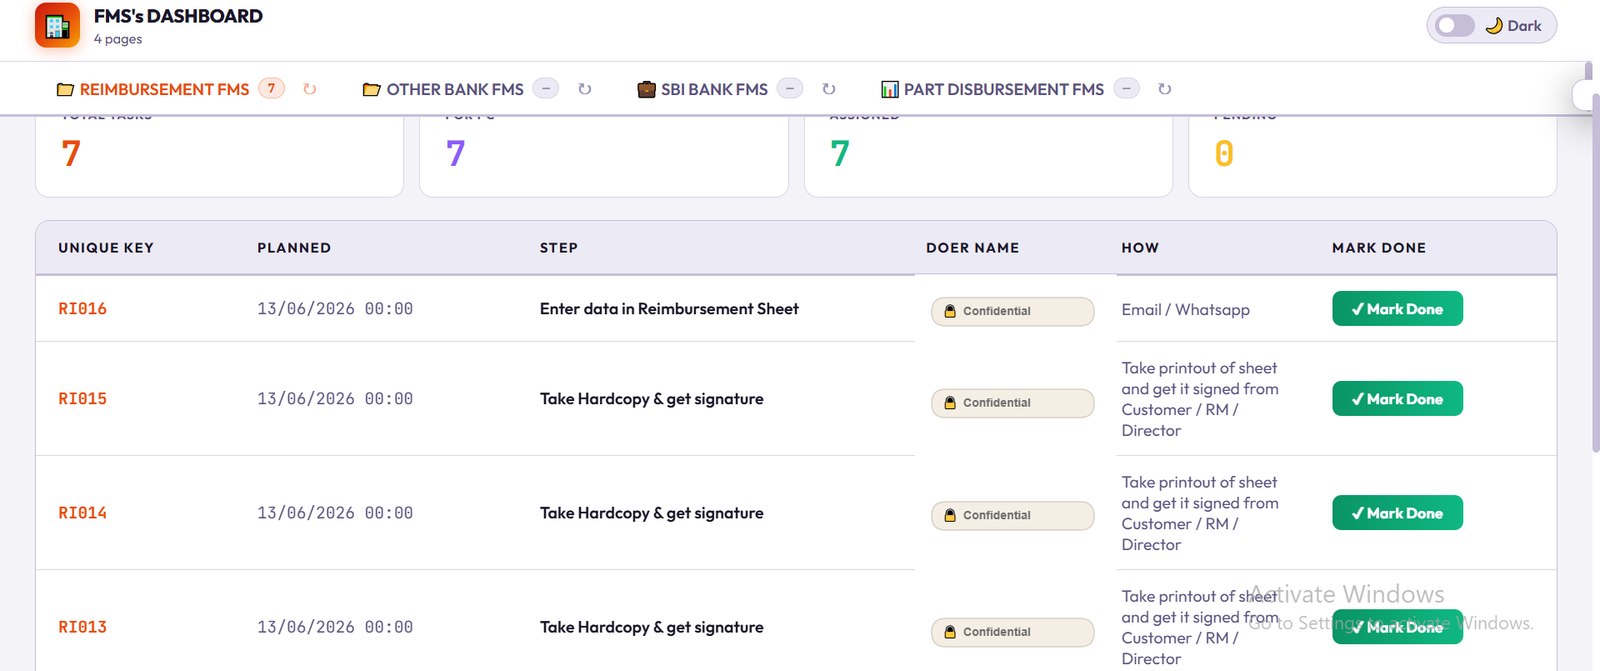This screenshot has width=1600, height=671.
Task: Click the PLANNED column header
Action: pyautogui.click(x=294, y=248)
